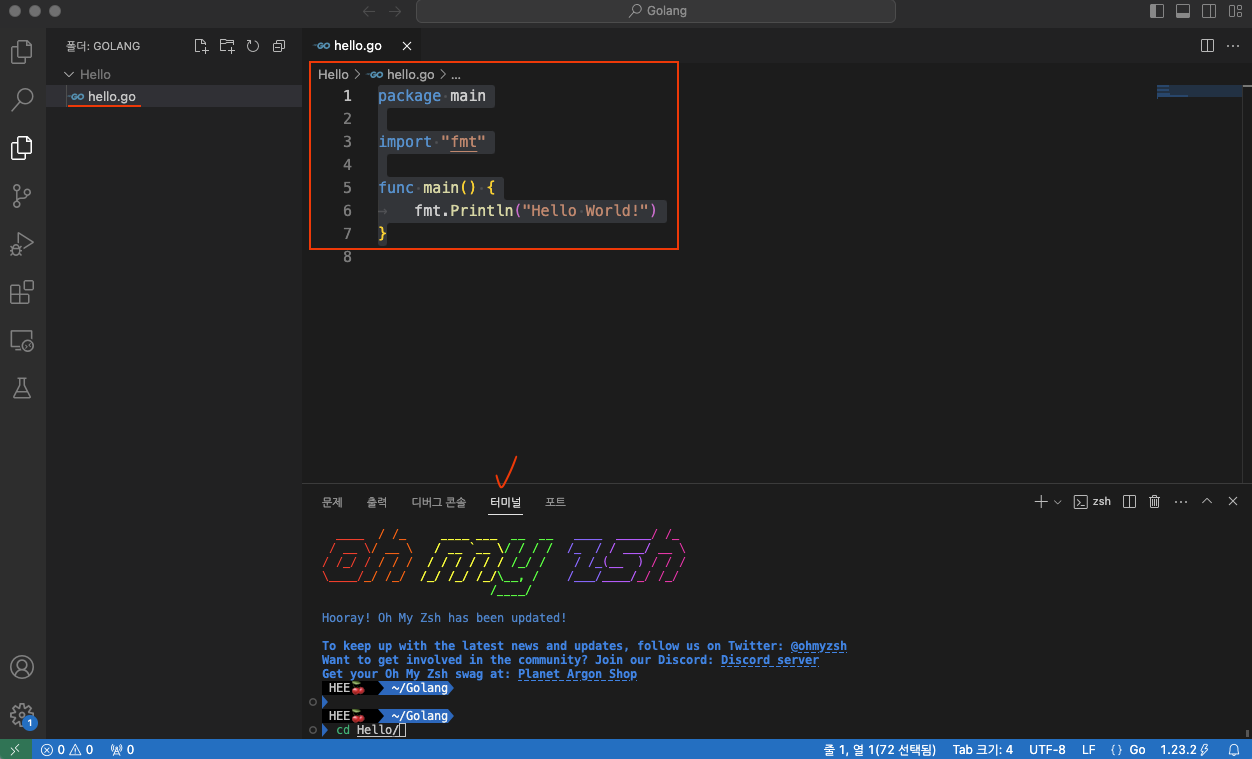
Task: Close the bottom panel
Action: pyautogui.click(x=1233, y=501)
